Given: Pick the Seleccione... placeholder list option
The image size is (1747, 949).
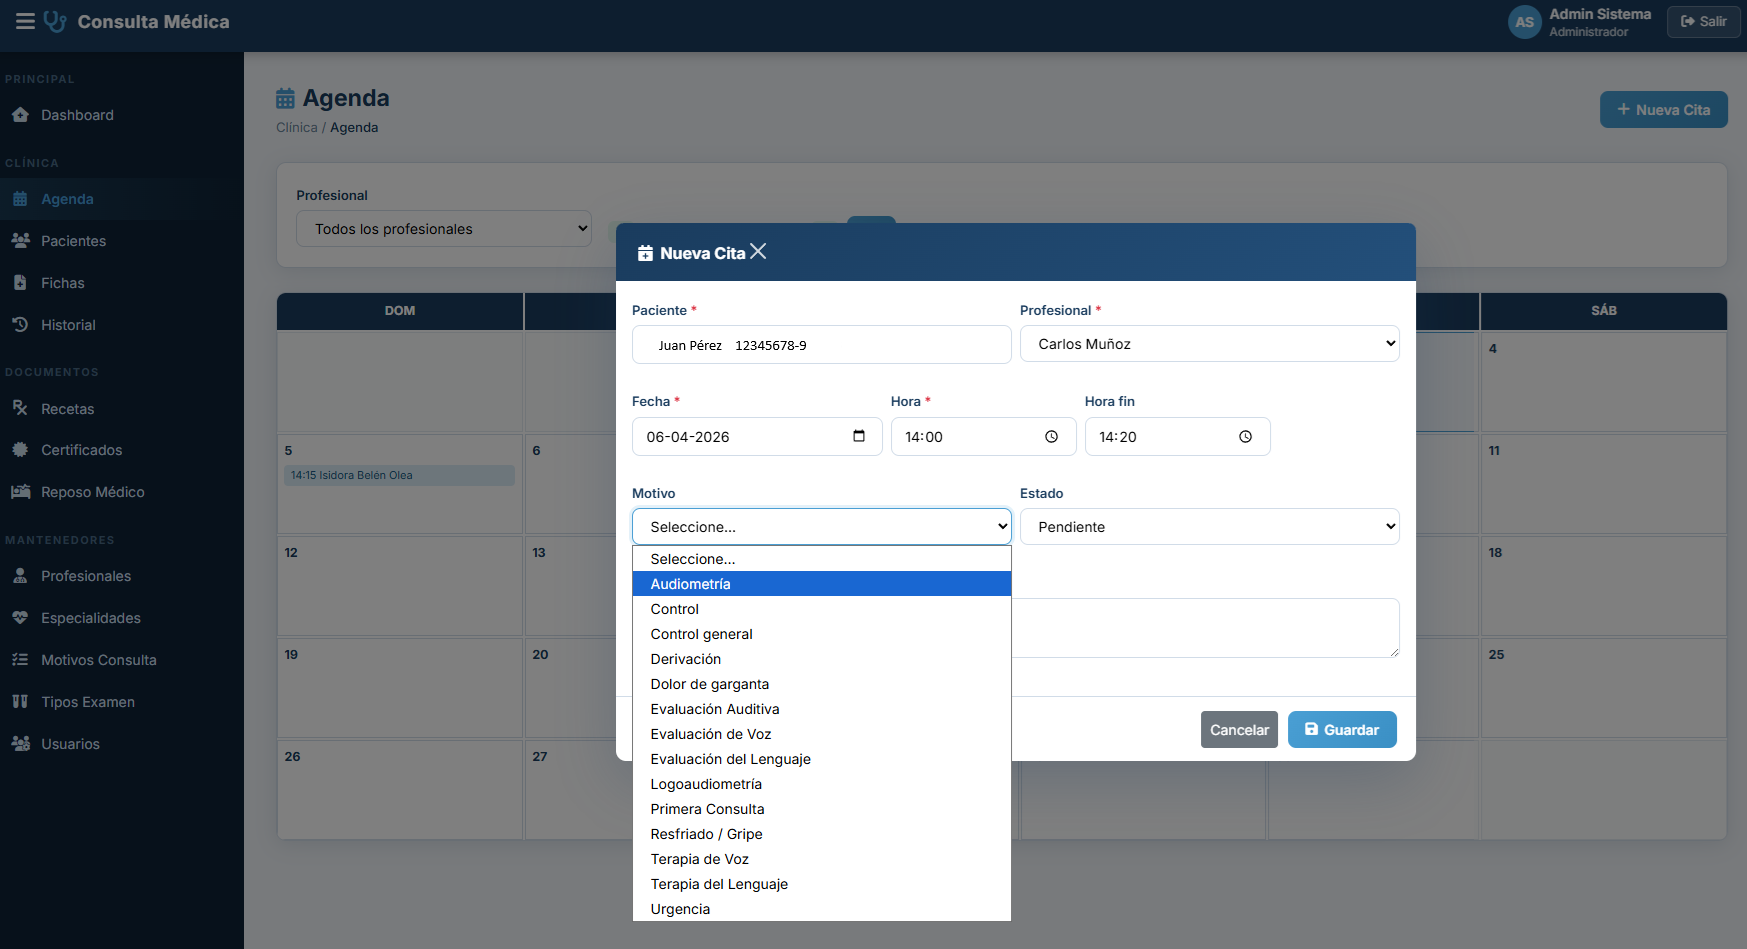Looking at the screenshot, I should 822,559.
